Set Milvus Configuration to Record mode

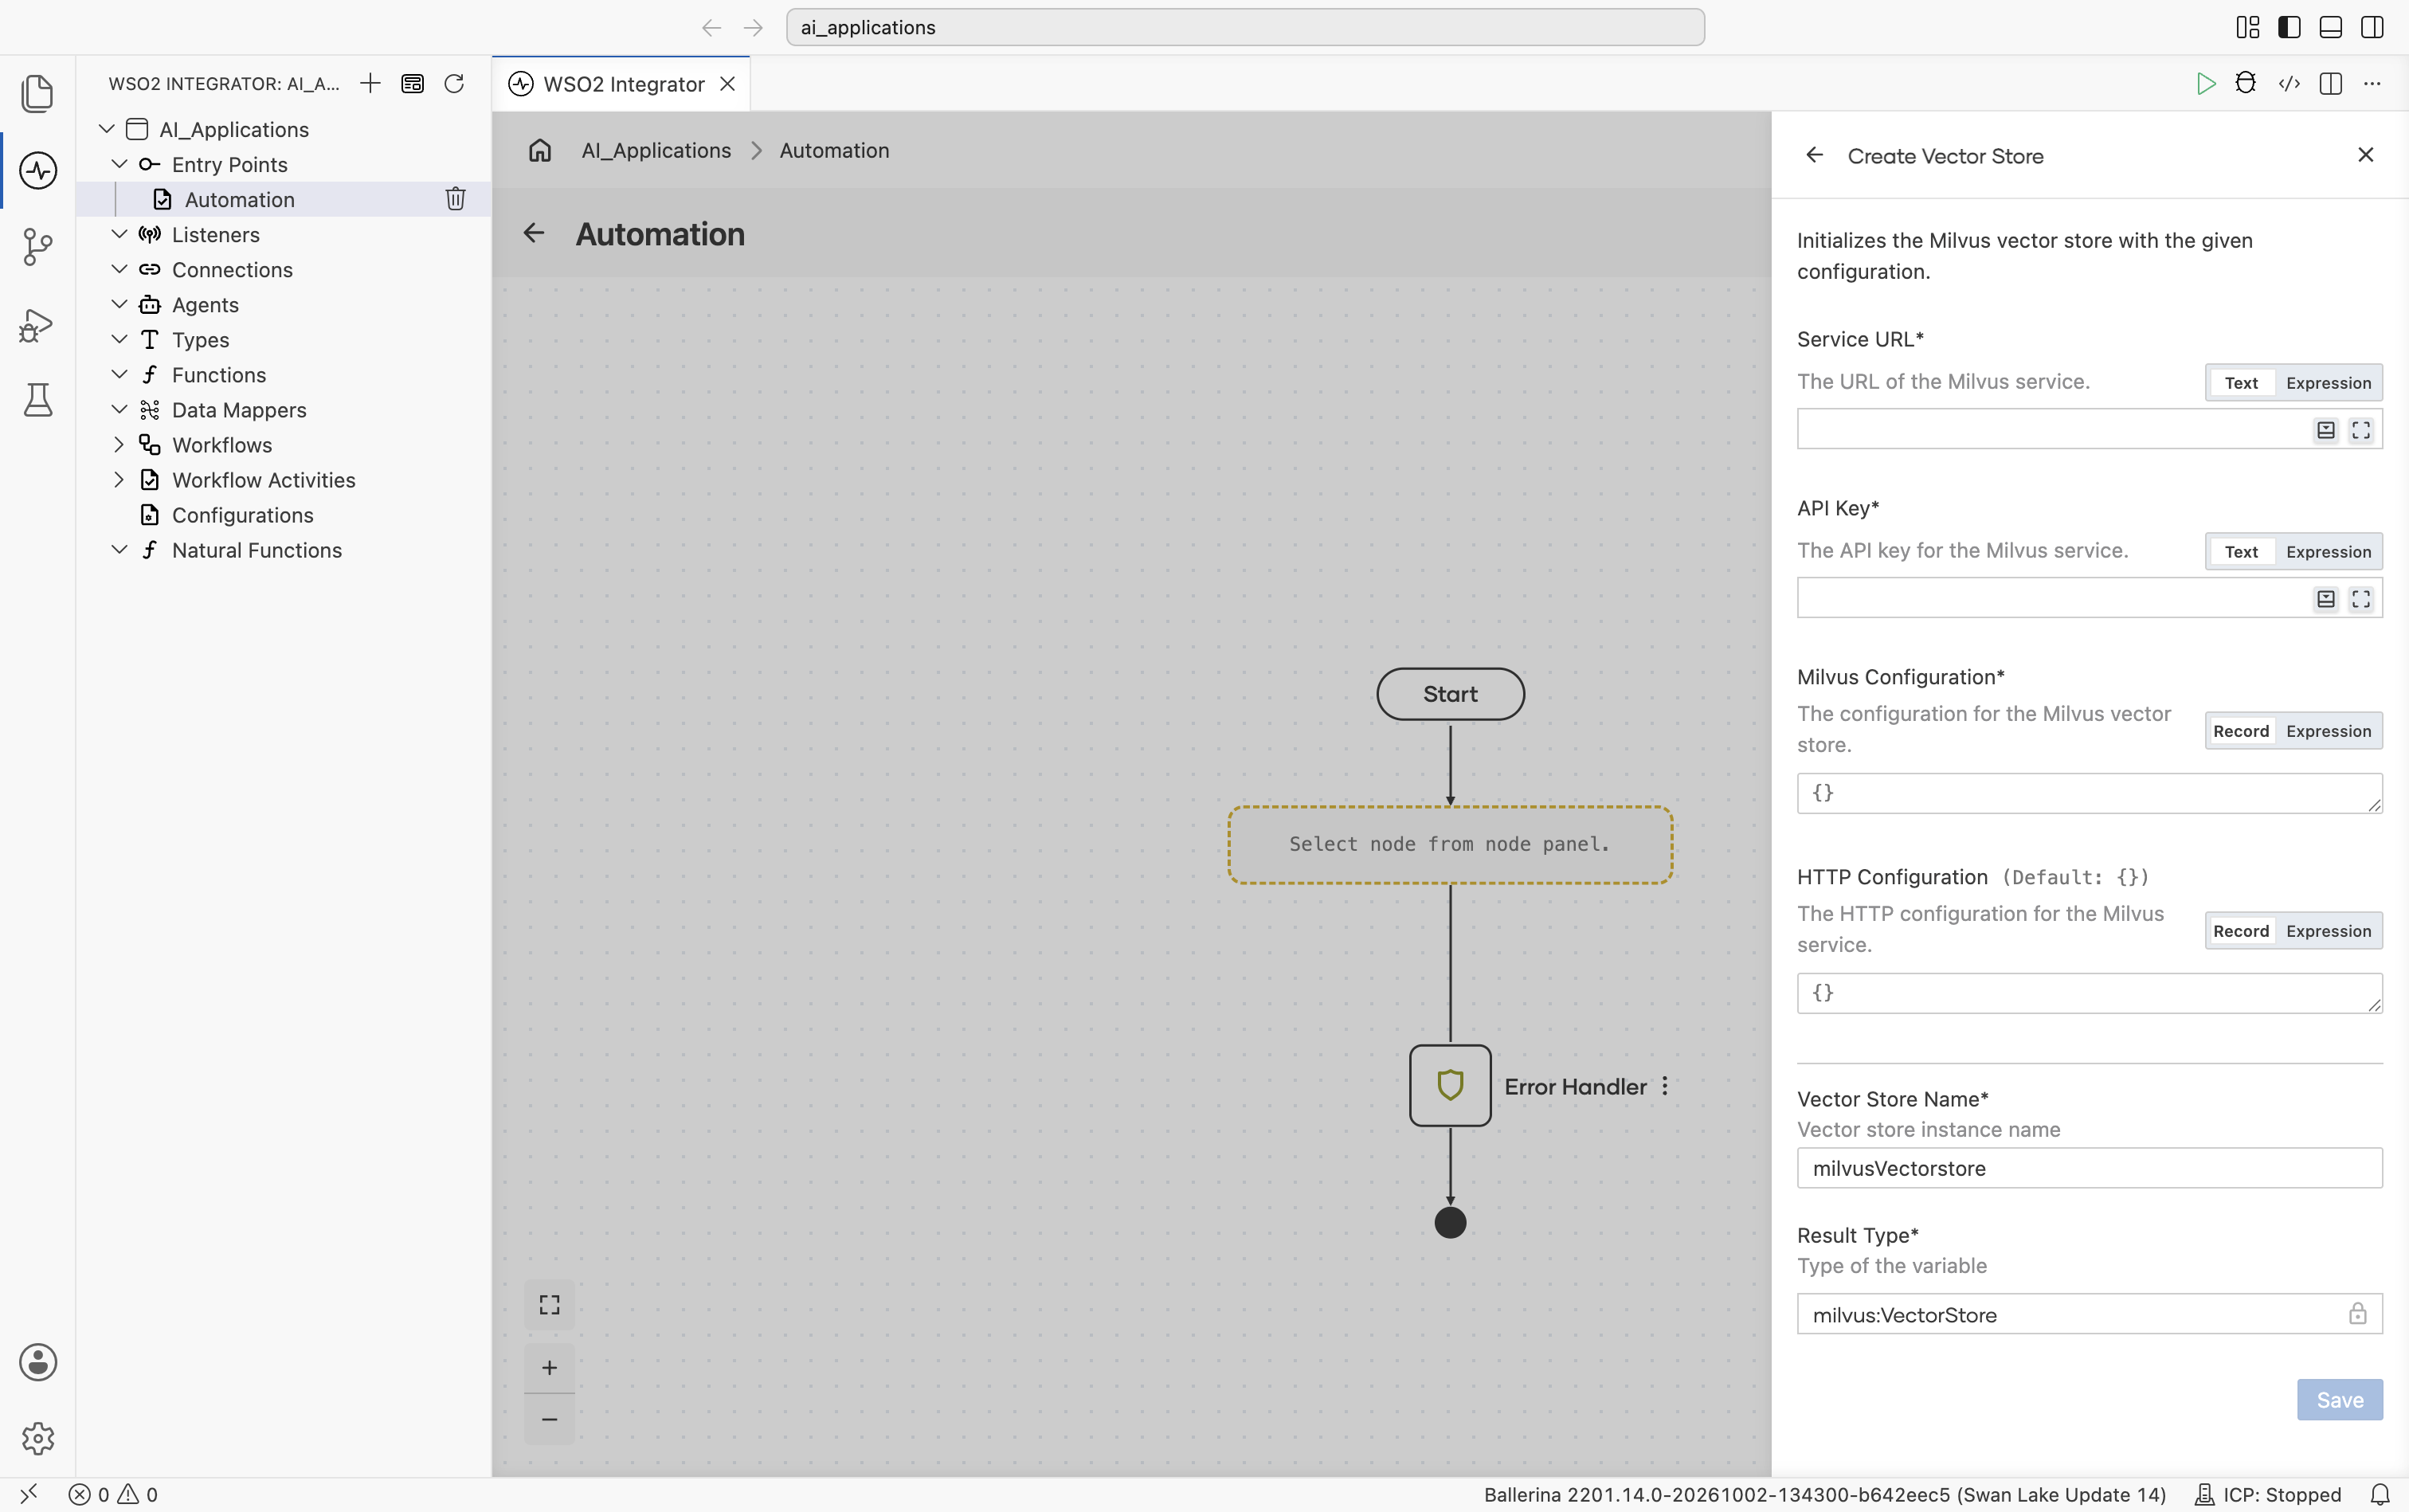(2241, 731)
